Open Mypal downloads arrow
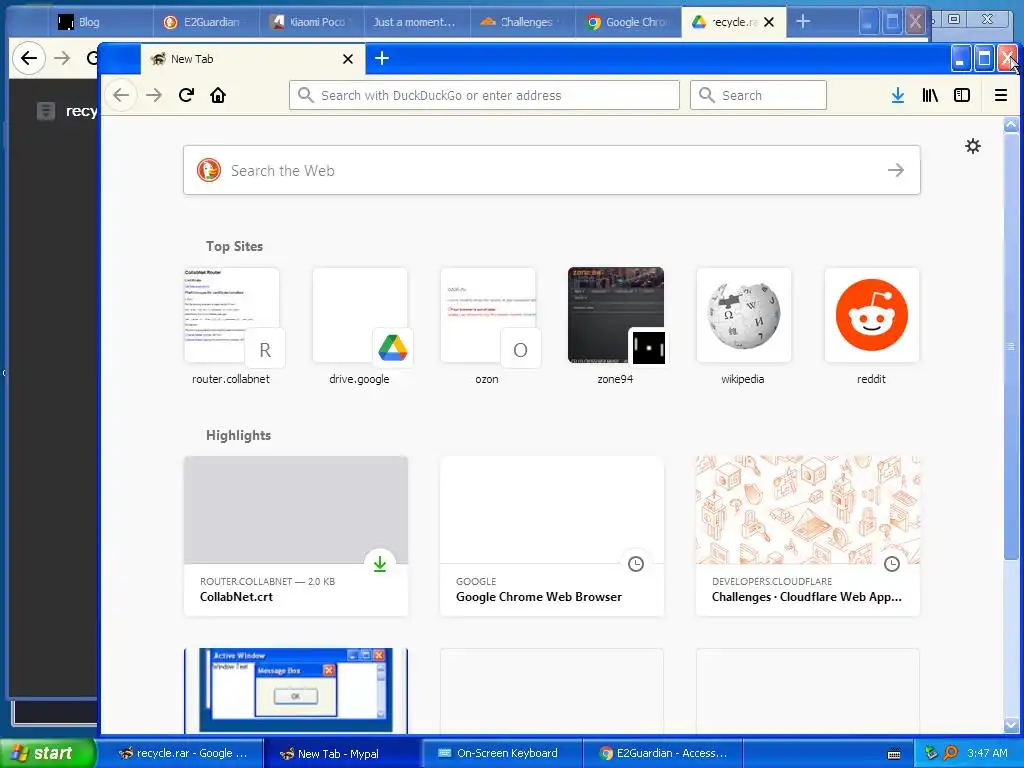1024x768 pixels. [x=898, y=95]
